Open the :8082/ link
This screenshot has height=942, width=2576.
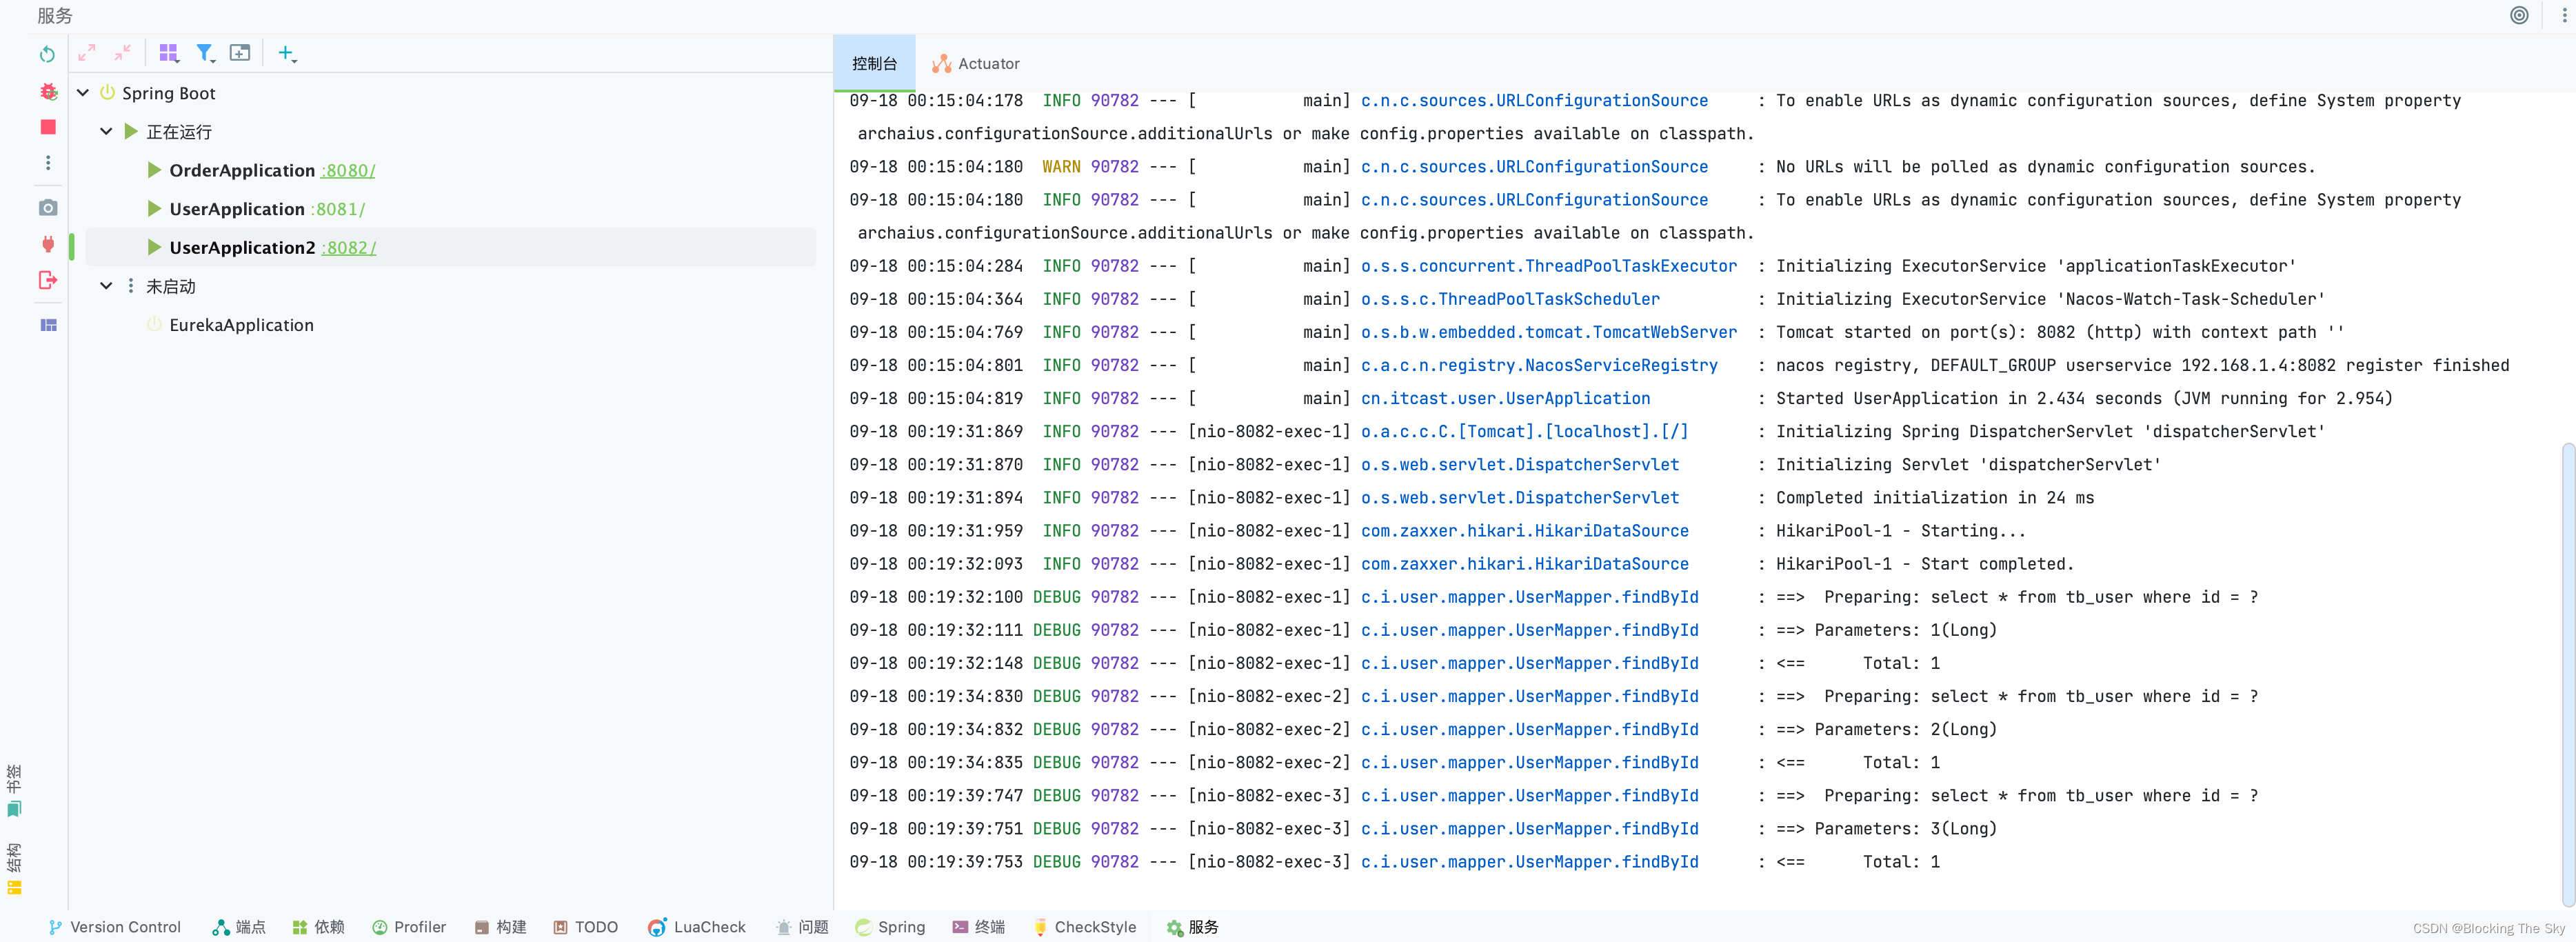pyautogui.click(x=349, y=248)
